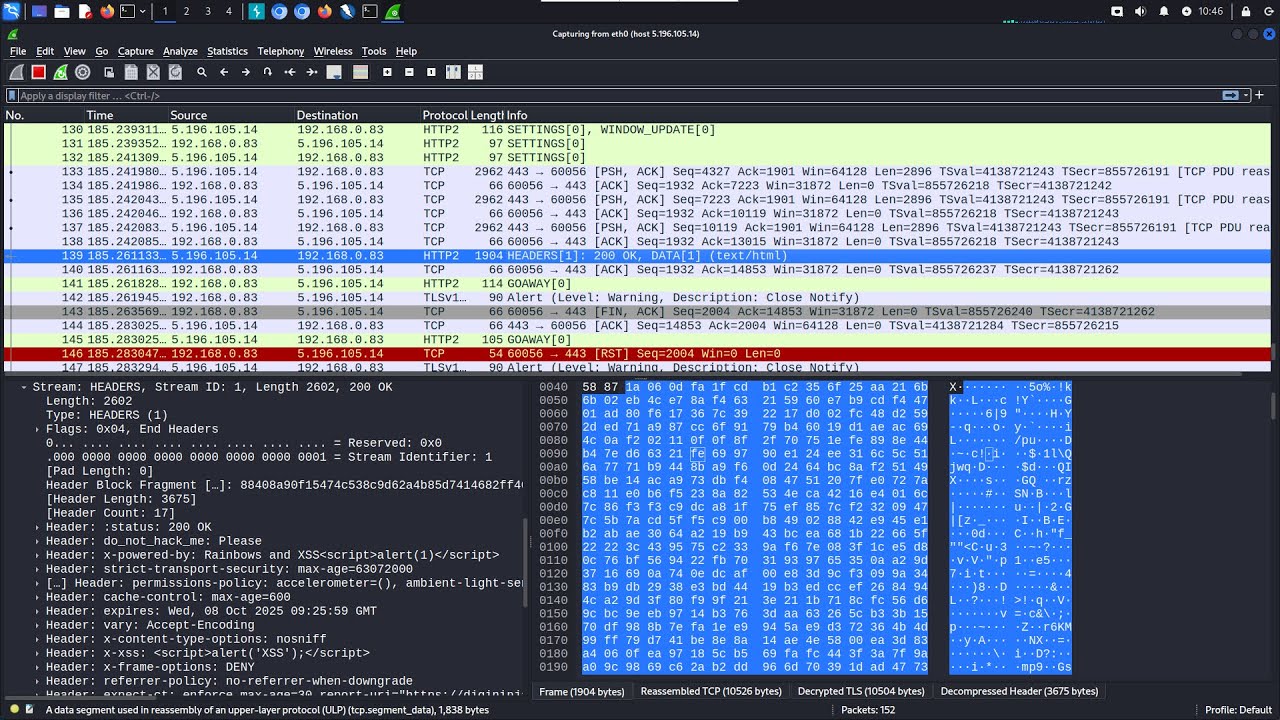The width and height of the screenshot is (1280, 720).
Task: Expand the x-frame-options: DENY header node
Action: pyautogui.click(x=38, y=667)
